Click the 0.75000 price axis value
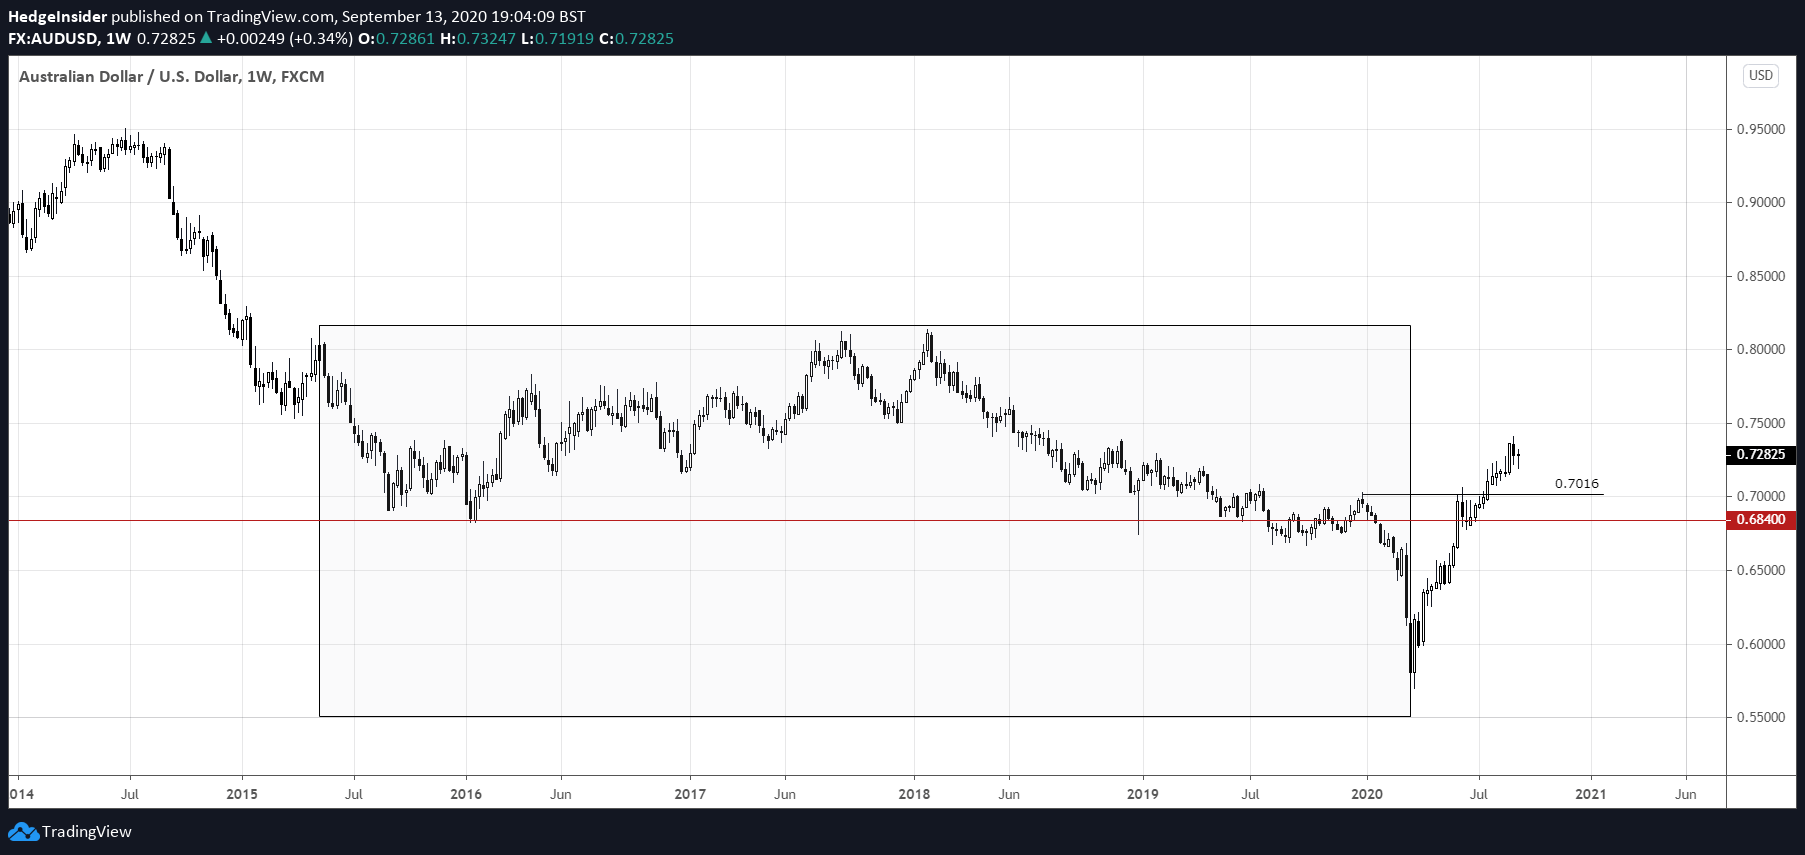 pos(1761,424)
